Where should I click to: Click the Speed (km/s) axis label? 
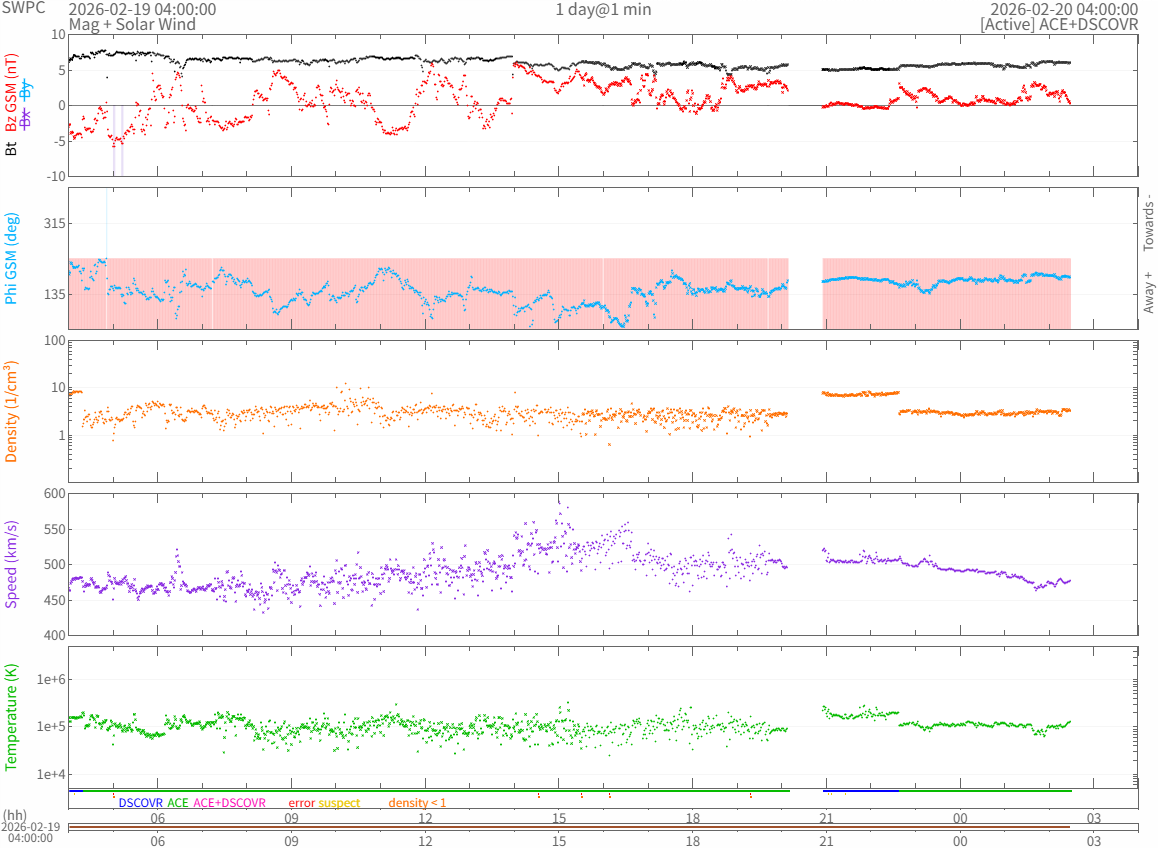12,564
